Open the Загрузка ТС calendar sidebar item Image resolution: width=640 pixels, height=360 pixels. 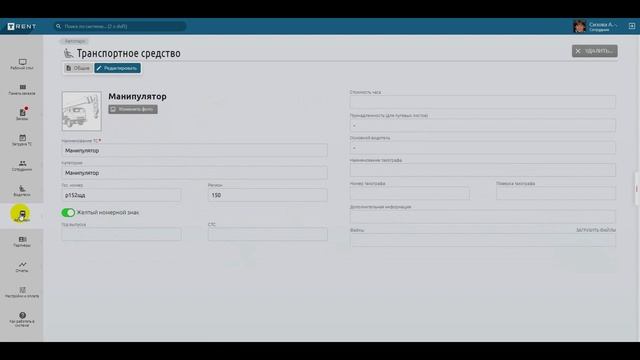(x=22, y=140)
